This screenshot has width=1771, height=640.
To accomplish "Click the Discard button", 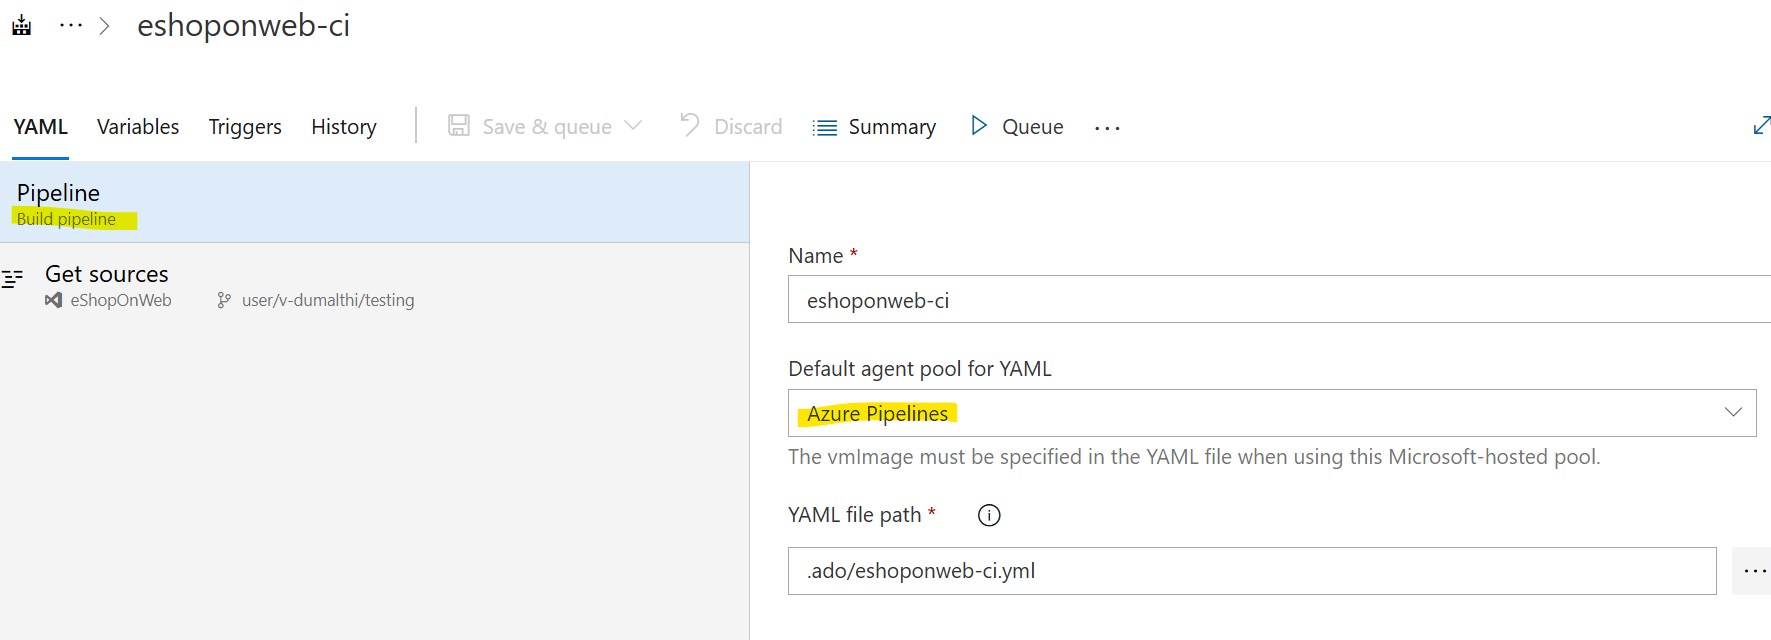I will [731, 127].
